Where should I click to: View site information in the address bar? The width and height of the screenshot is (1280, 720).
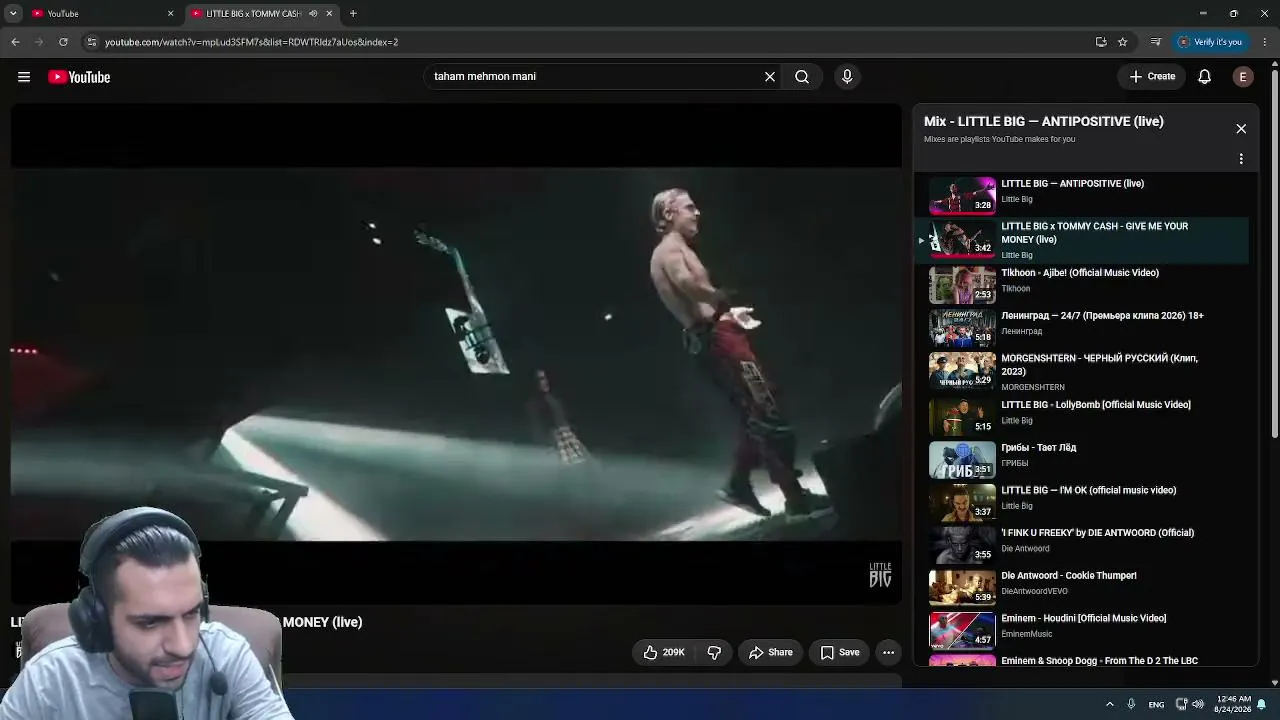coord(91,42)
